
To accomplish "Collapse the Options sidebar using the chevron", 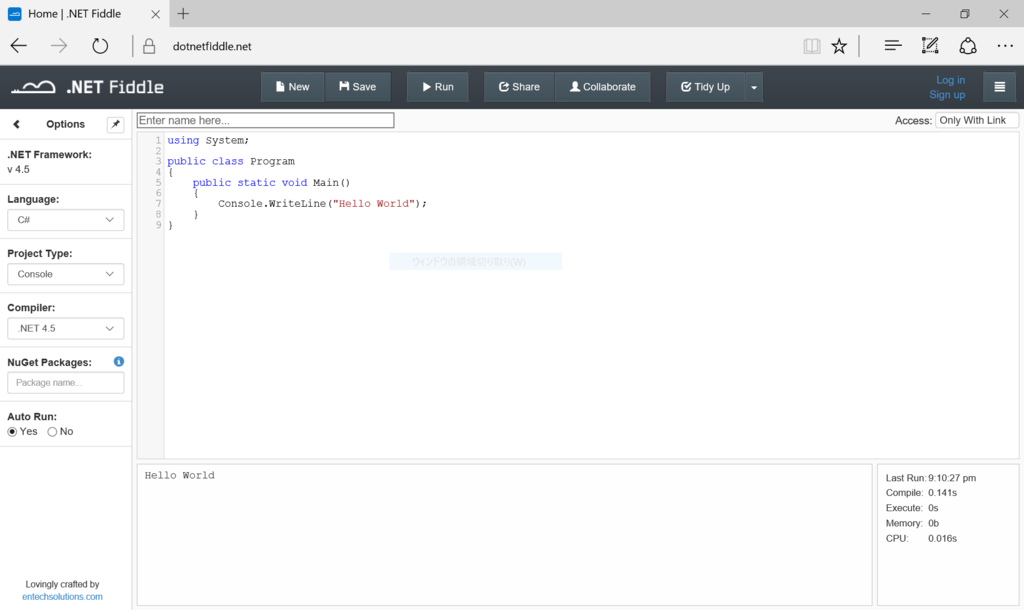I will [16, 124].
